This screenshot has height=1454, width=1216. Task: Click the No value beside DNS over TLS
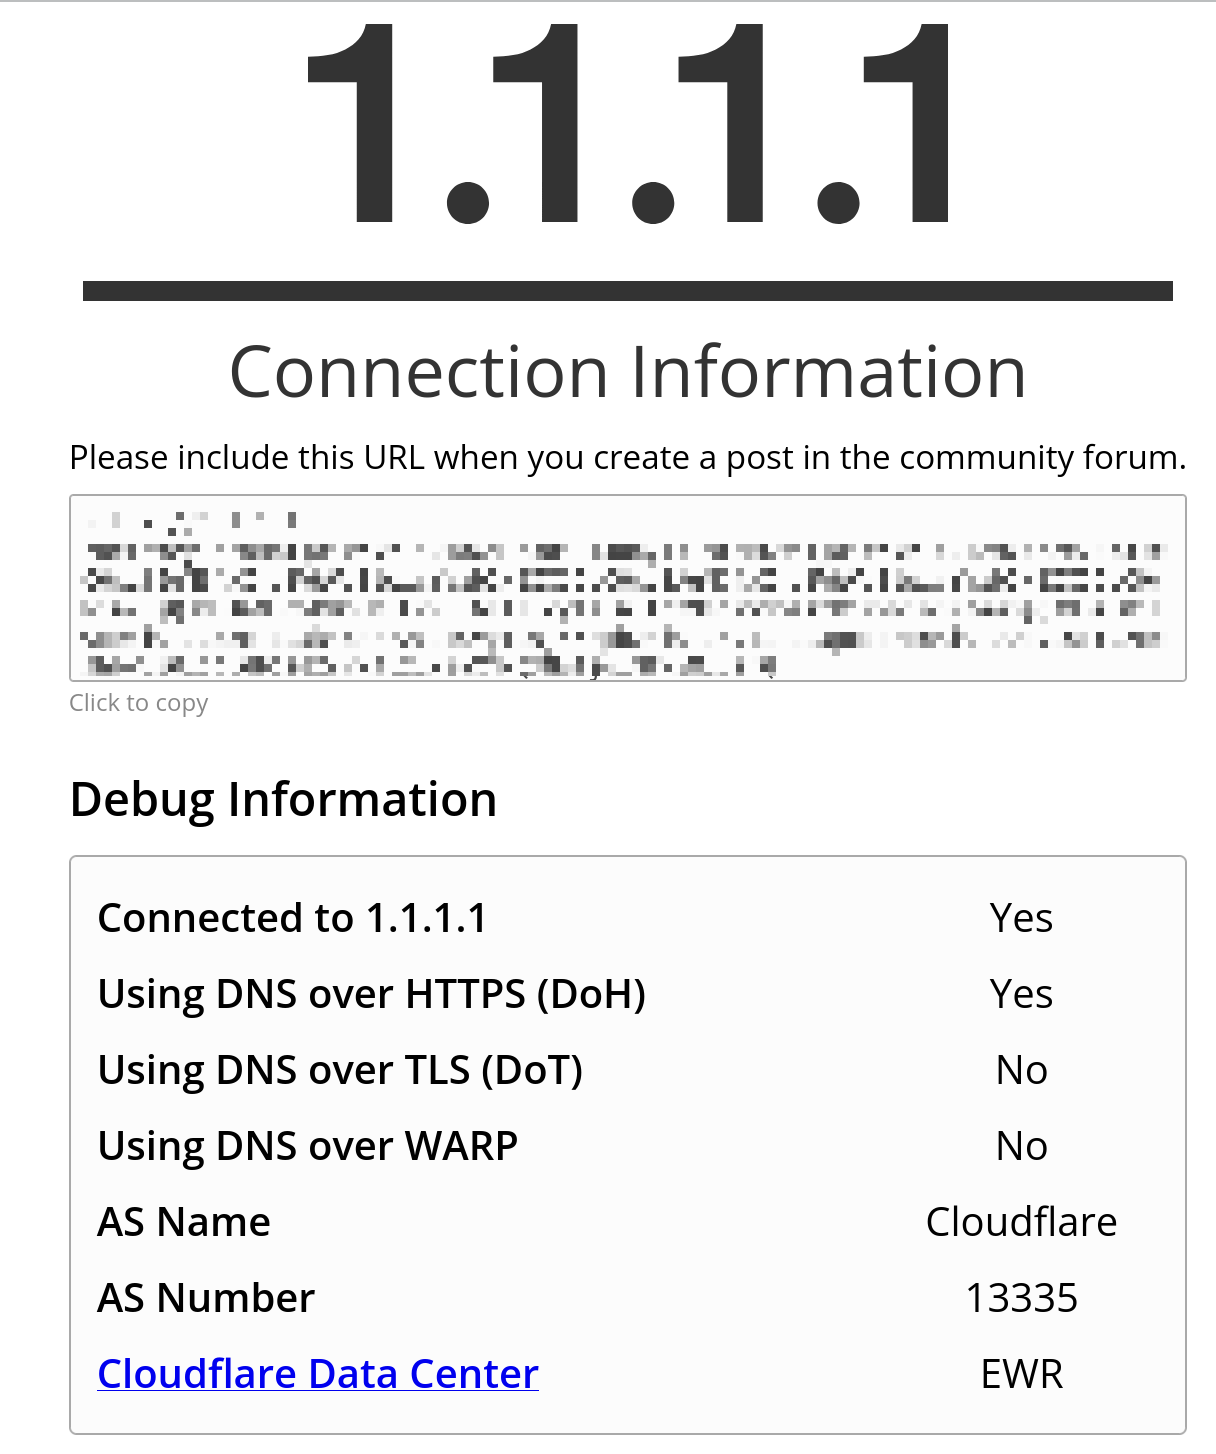(1023, 1069)
